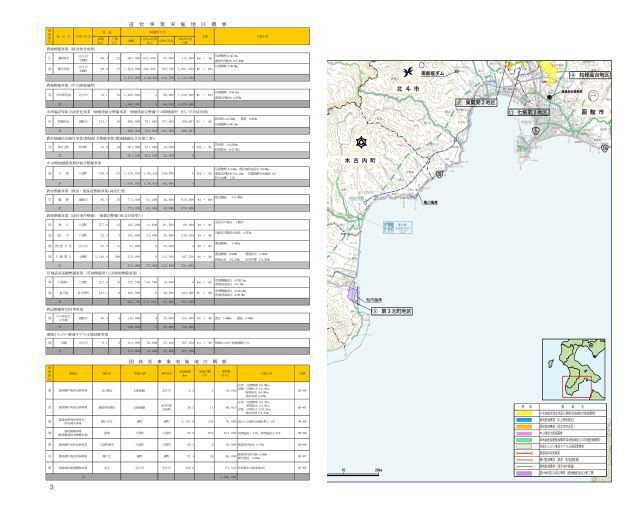
Task: Select the 函館市 city label
Action: [593, 111]
